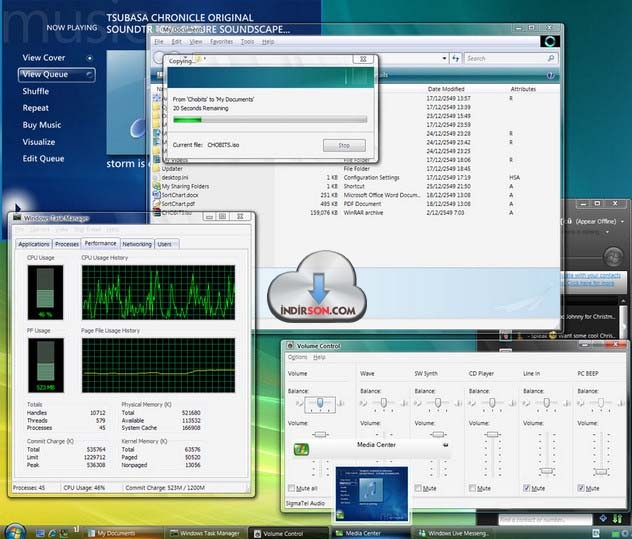Viewport: 632px width, 539px height.
Task: Click the My Sharing Folders shortcut icon
Action: pyautogui.click(x=156, y=186)
